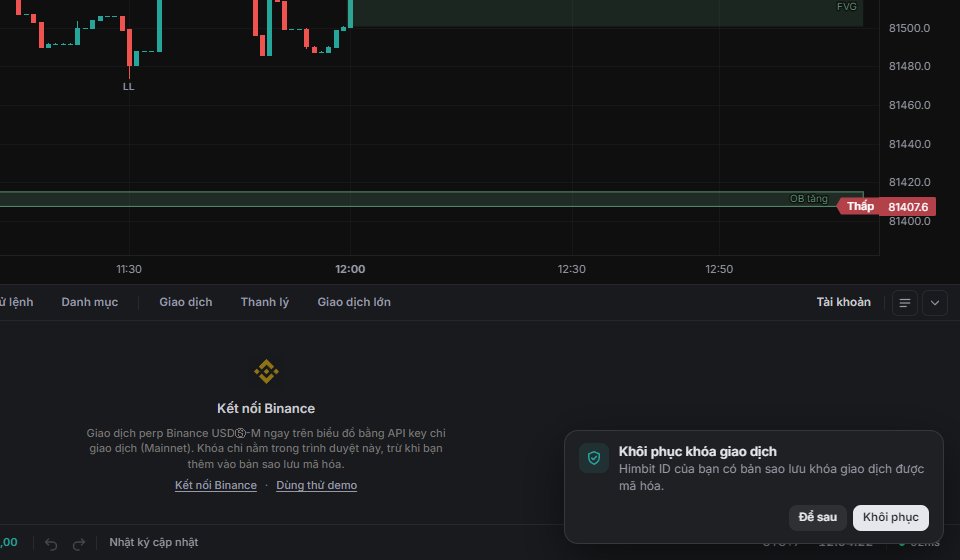
Task: Open the Thanh lý tab
Action: [x=264, y=302]
